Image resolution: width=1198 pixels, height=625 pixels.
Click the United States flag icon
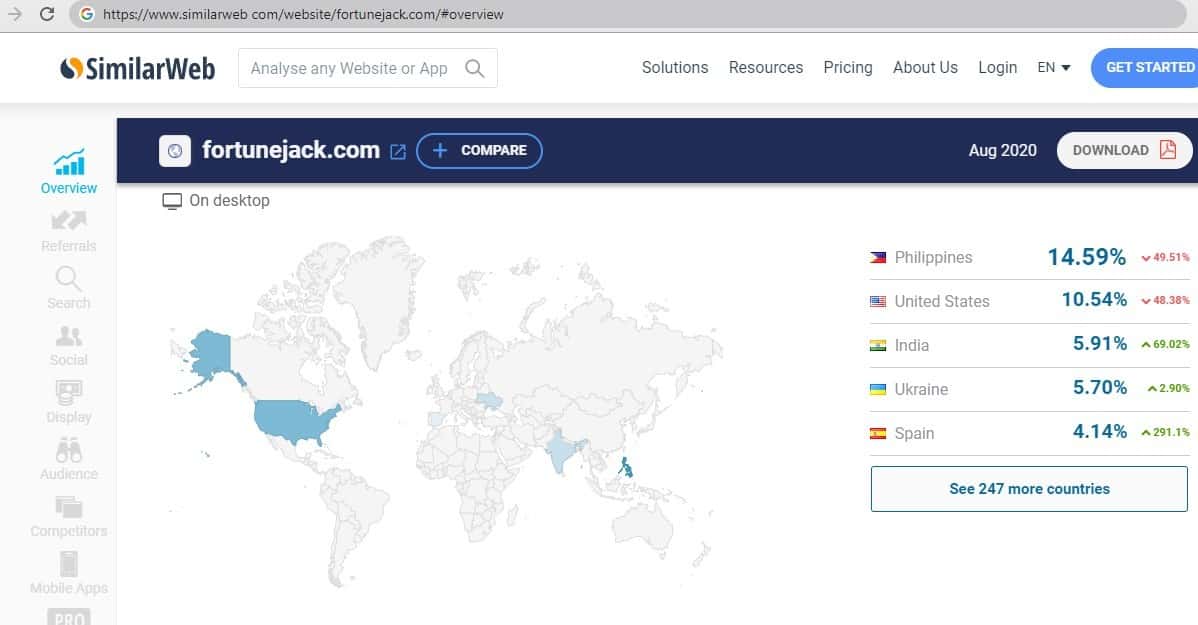pos(878,301)
